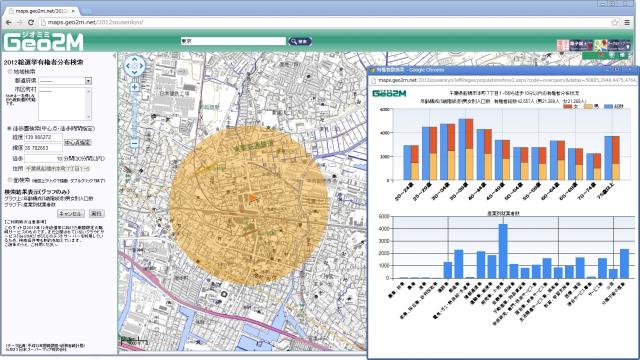Close the maps.geo2m.net browser tab

pyautogui.click(x=73, y=11)
